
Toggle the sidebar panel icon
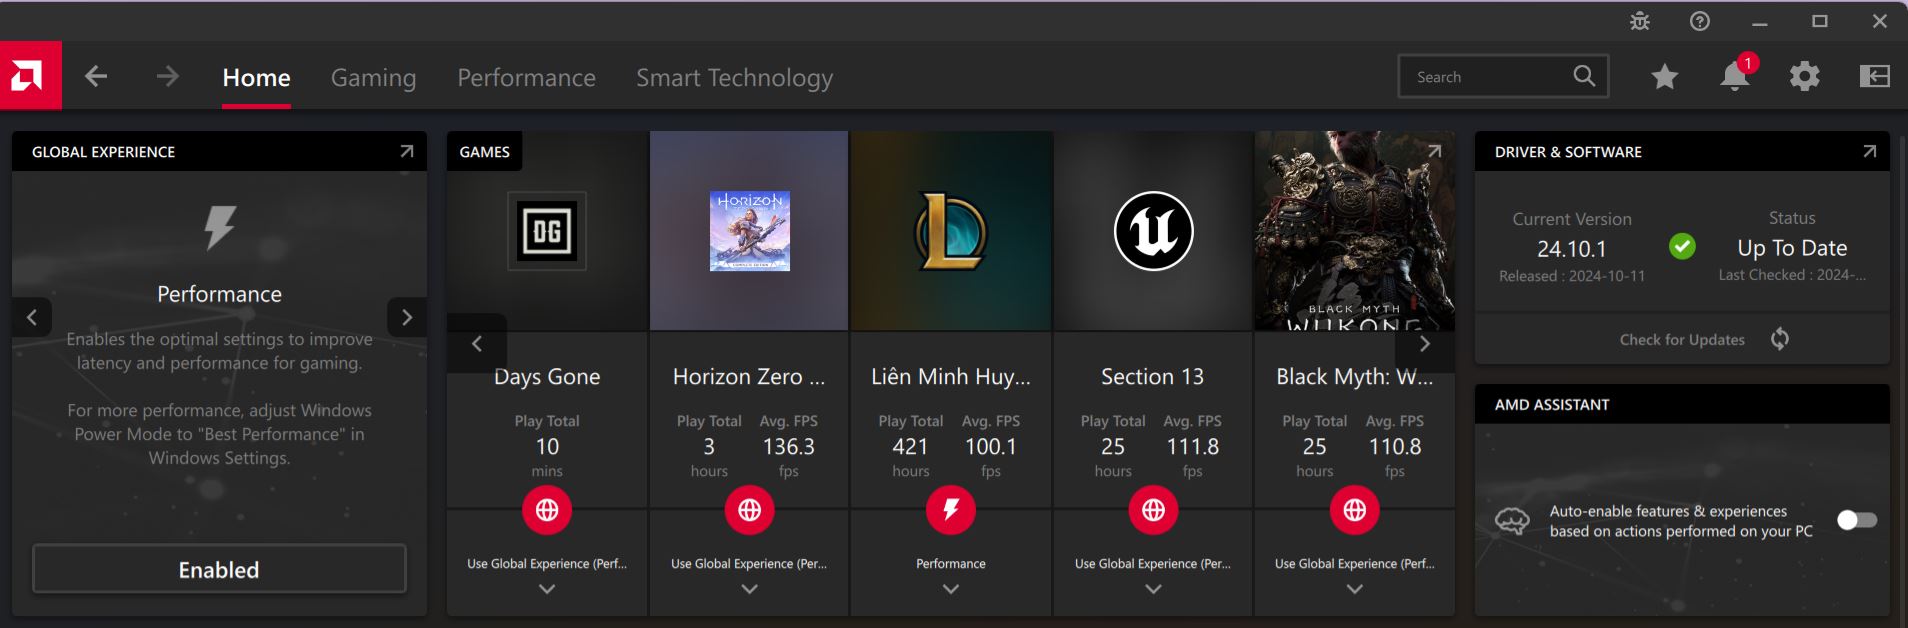pos(1874,76)
